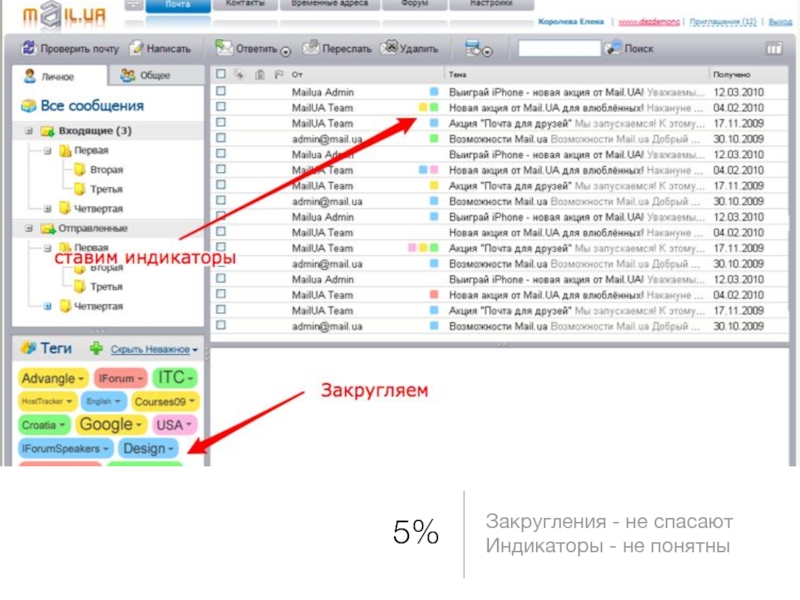
Task: Click the Search magnifier icon
Action: [613, 48]
